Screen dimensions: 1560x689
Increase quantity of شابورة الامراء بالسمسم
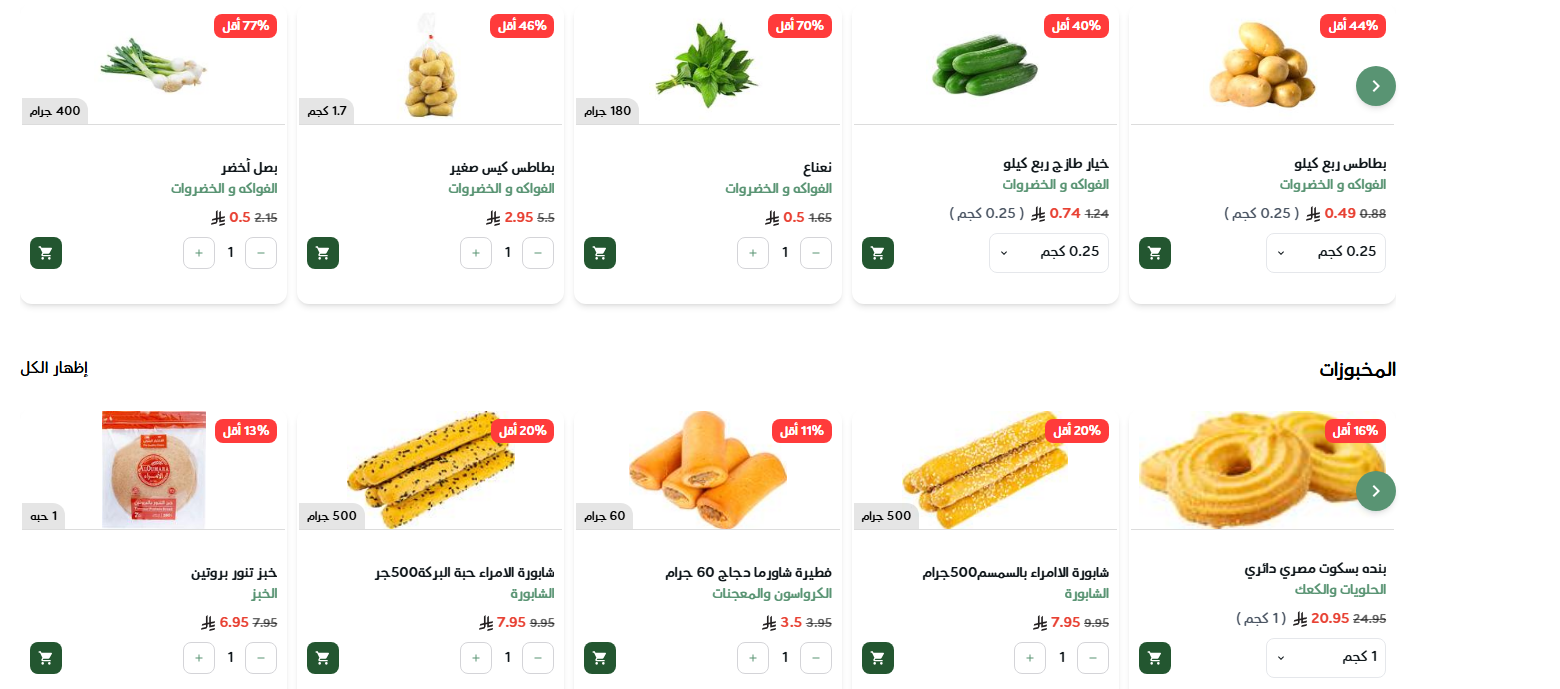pyautogui.click(x=1030, y=658)
